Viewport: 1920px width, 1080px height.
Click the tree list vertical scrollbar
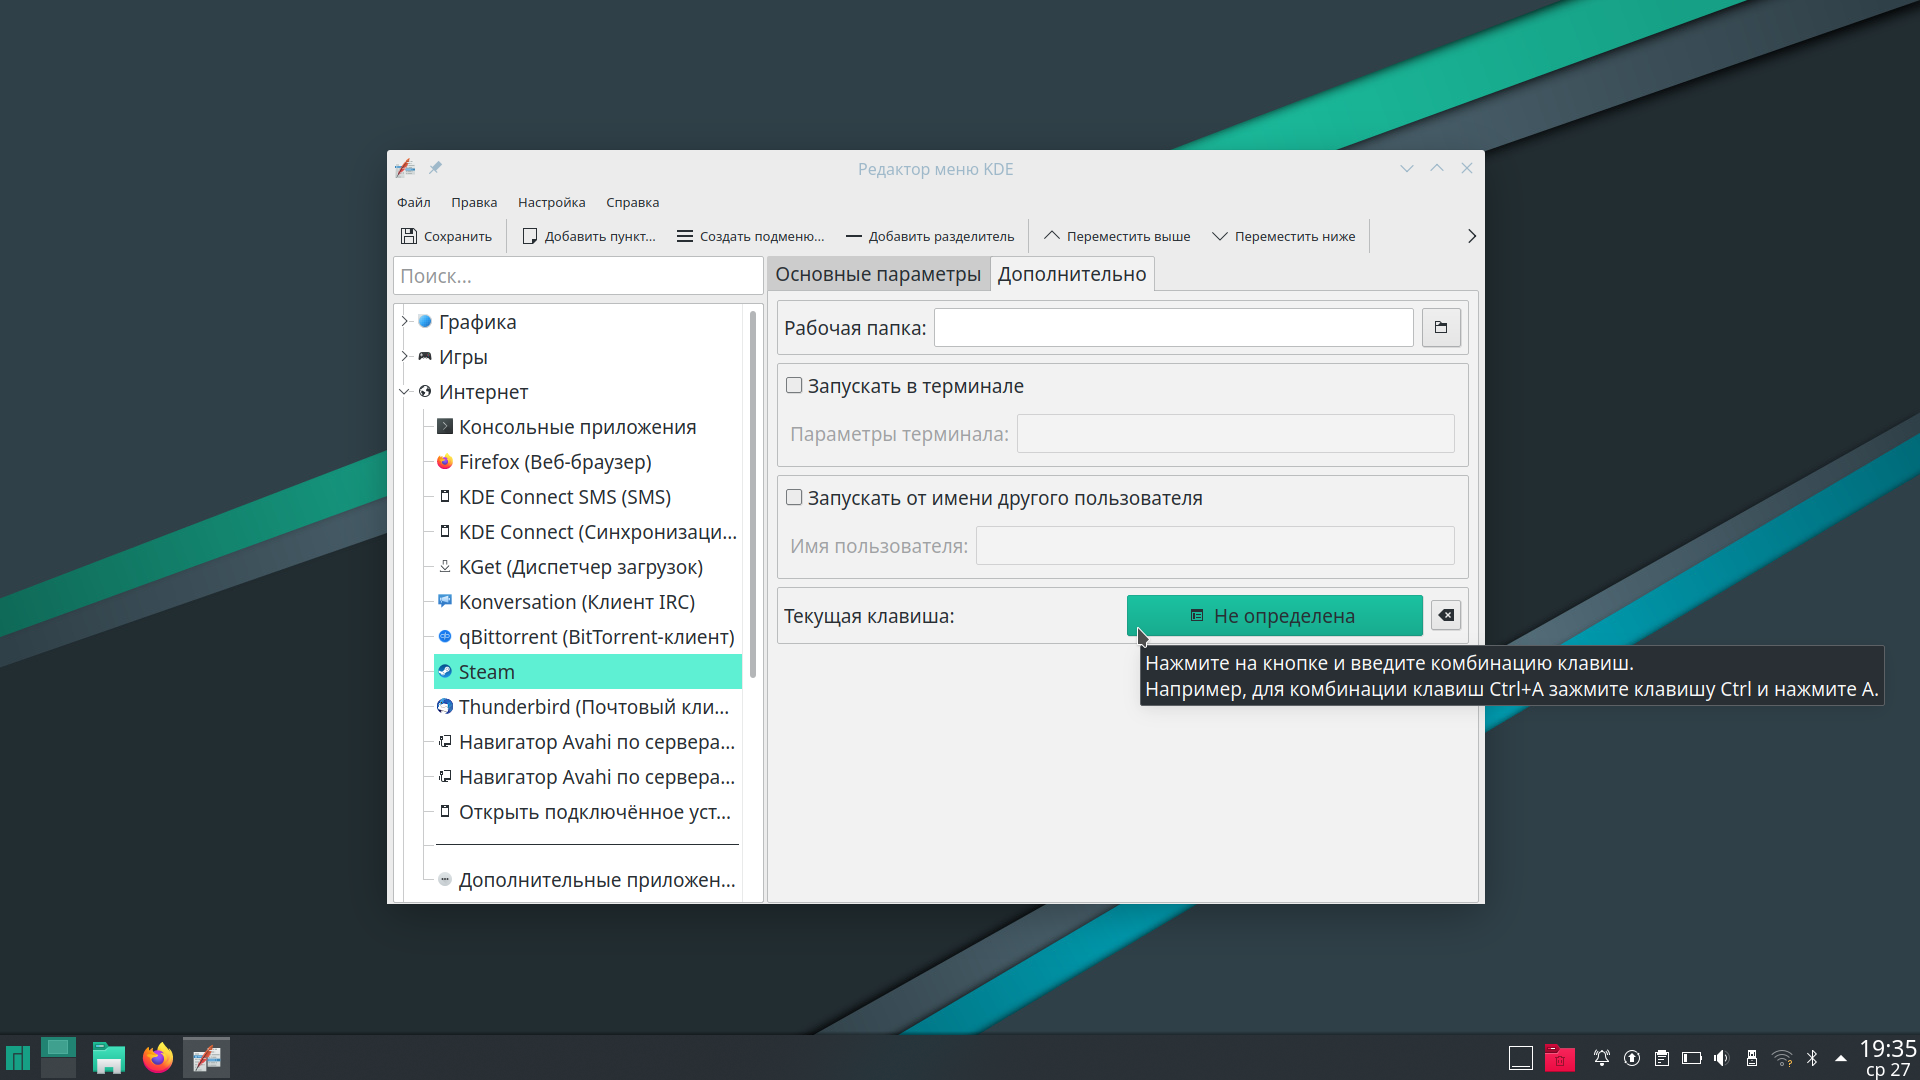(x=752, y=494)
